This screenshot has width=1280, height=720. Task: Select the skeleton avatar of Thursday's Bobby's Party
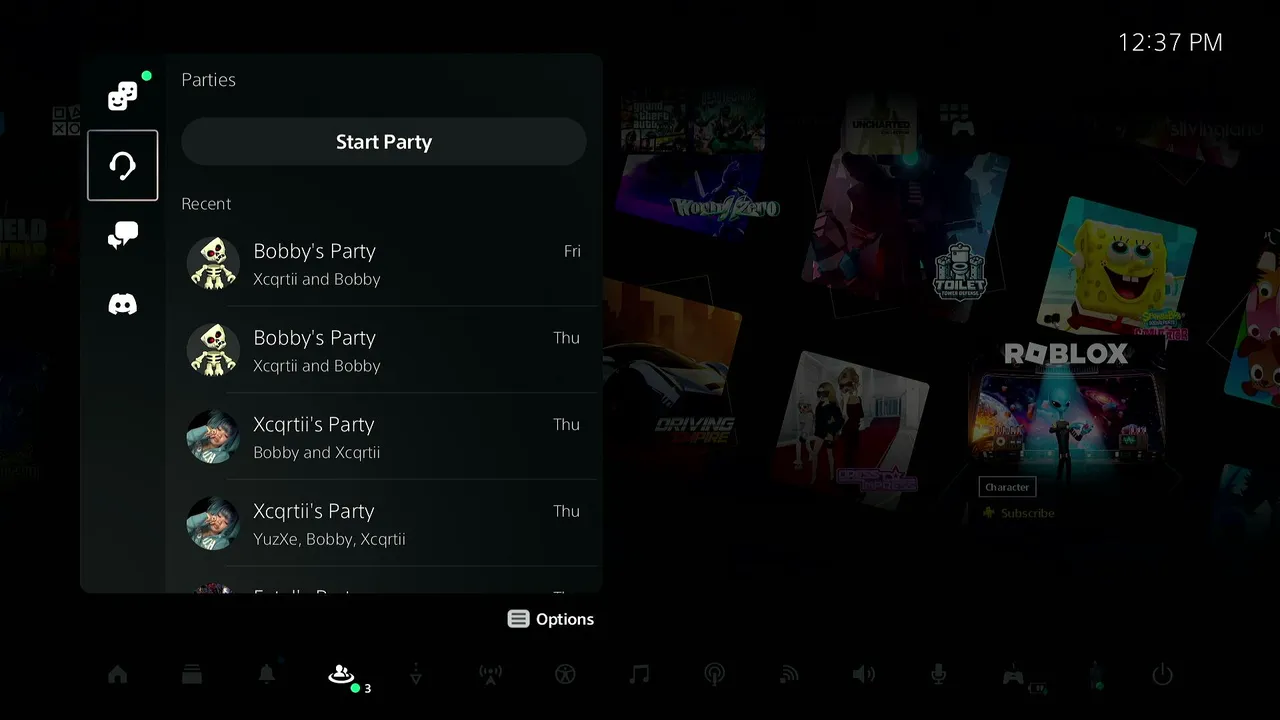(x=213, y=350)
